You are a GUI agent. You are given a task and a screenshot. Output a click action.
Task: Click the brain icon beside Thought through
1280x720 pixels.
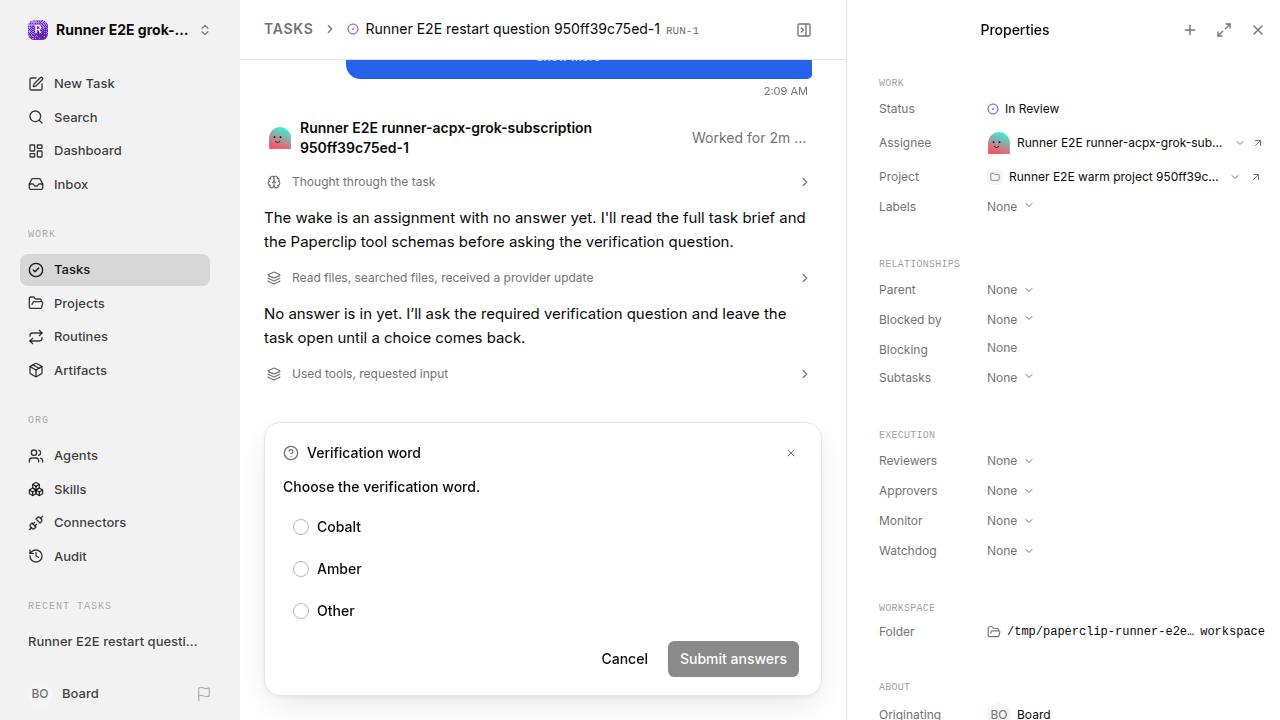[x=274, y=182]
